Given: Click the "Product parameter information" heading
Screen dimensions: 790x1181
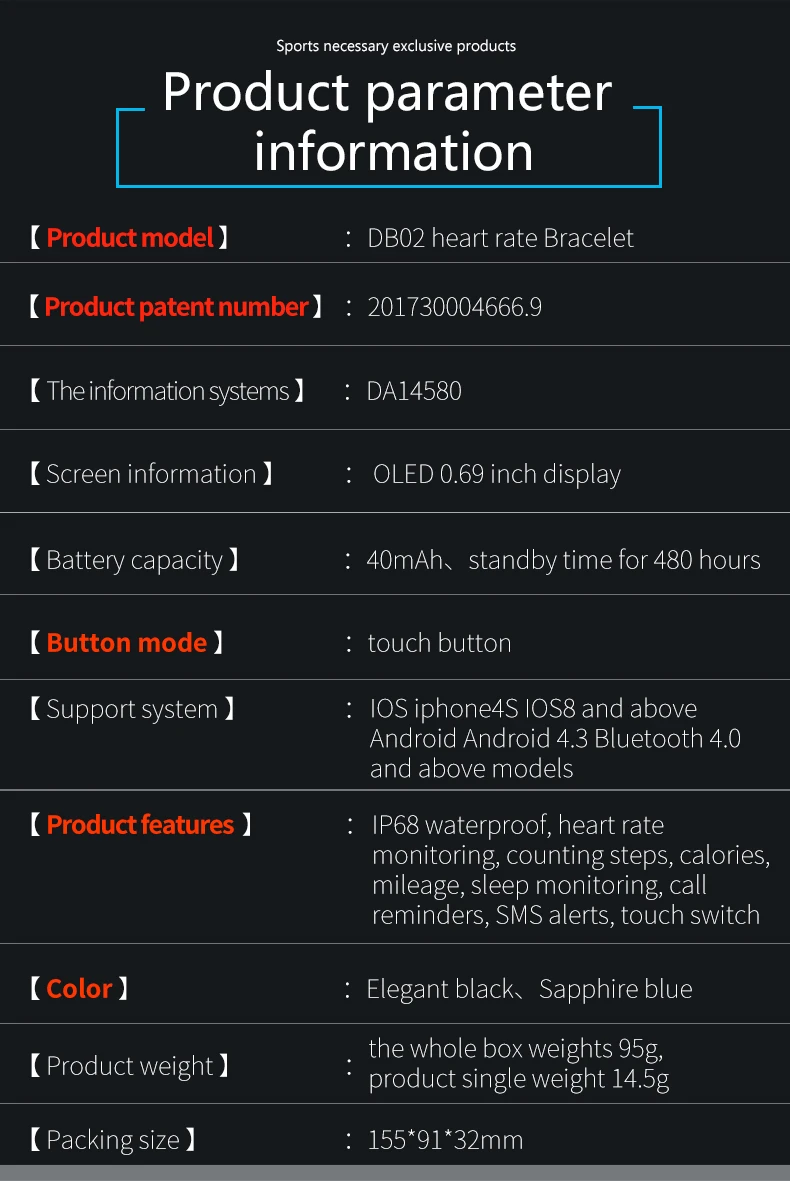Looking at the screenshot, I should [x=388, y=121].
